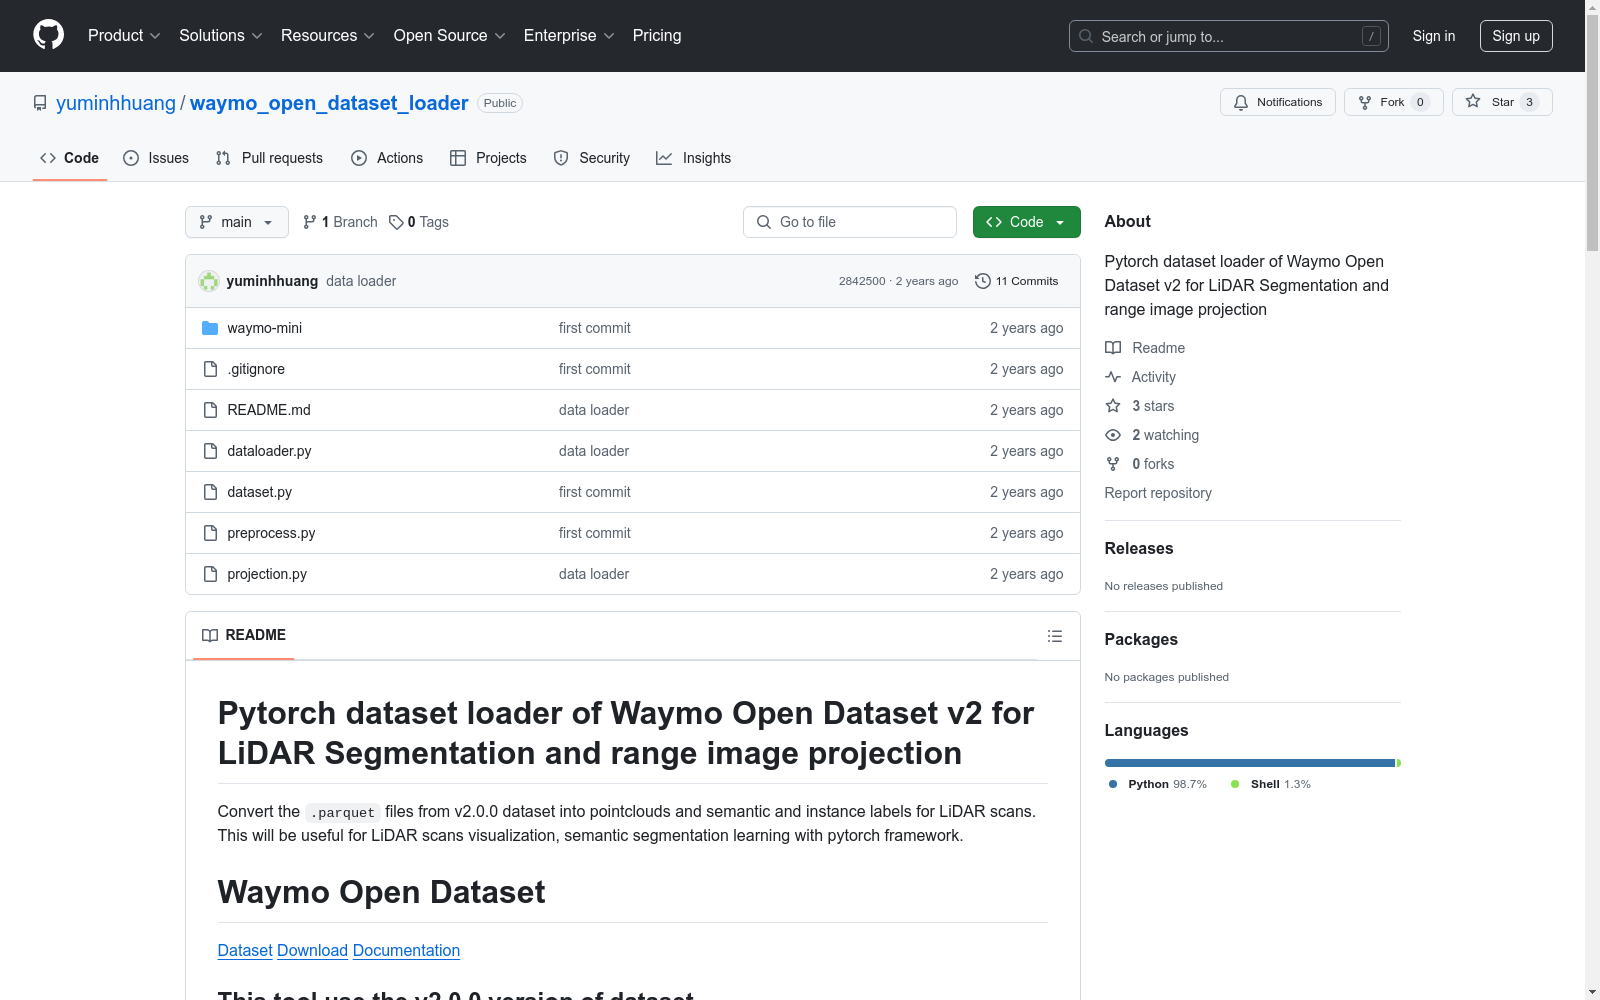This screenshot has width=1600, height=1000.
Task: Open the waymo_open_dataset_loader repository link
Action: [329, 103]
